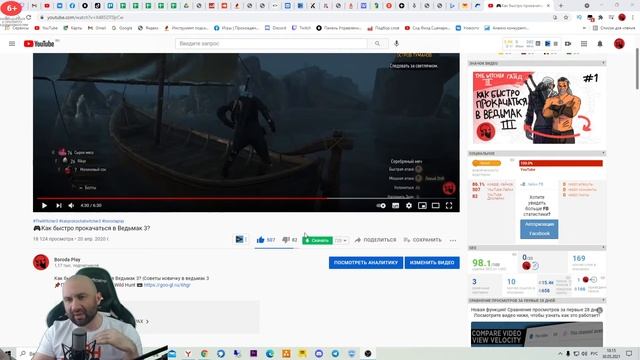The image size is (640, 360).
Task: Open the Twitch bookmark
Action: (301, 28)
